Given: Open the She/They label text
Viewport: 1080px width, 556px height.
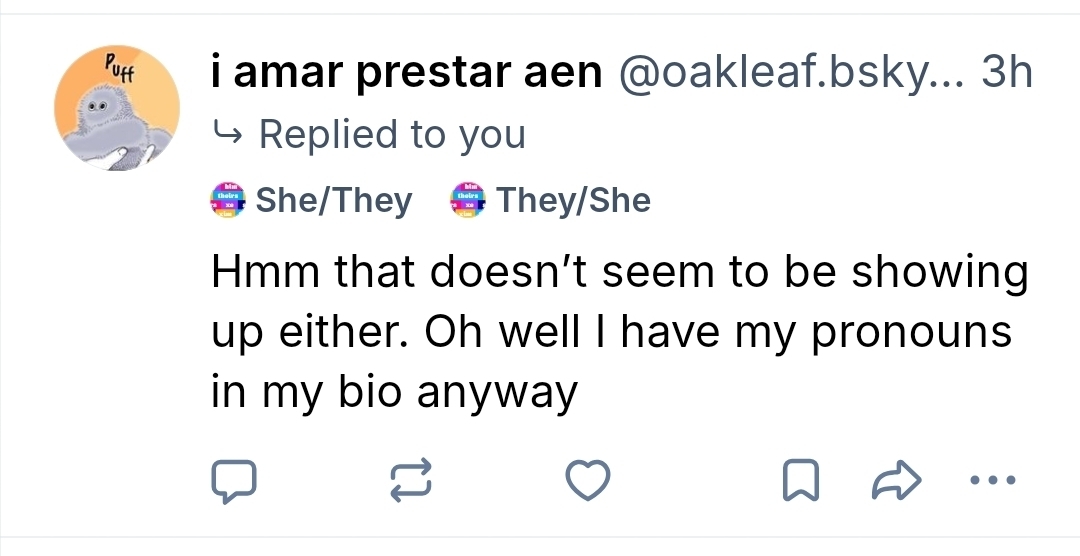Looking at the screenshot, I should pos(334,200).
